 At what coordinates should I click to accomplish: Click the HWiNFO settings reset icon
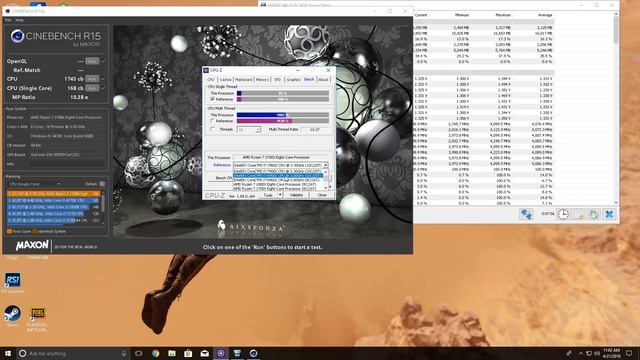click(x=593, y=214)
